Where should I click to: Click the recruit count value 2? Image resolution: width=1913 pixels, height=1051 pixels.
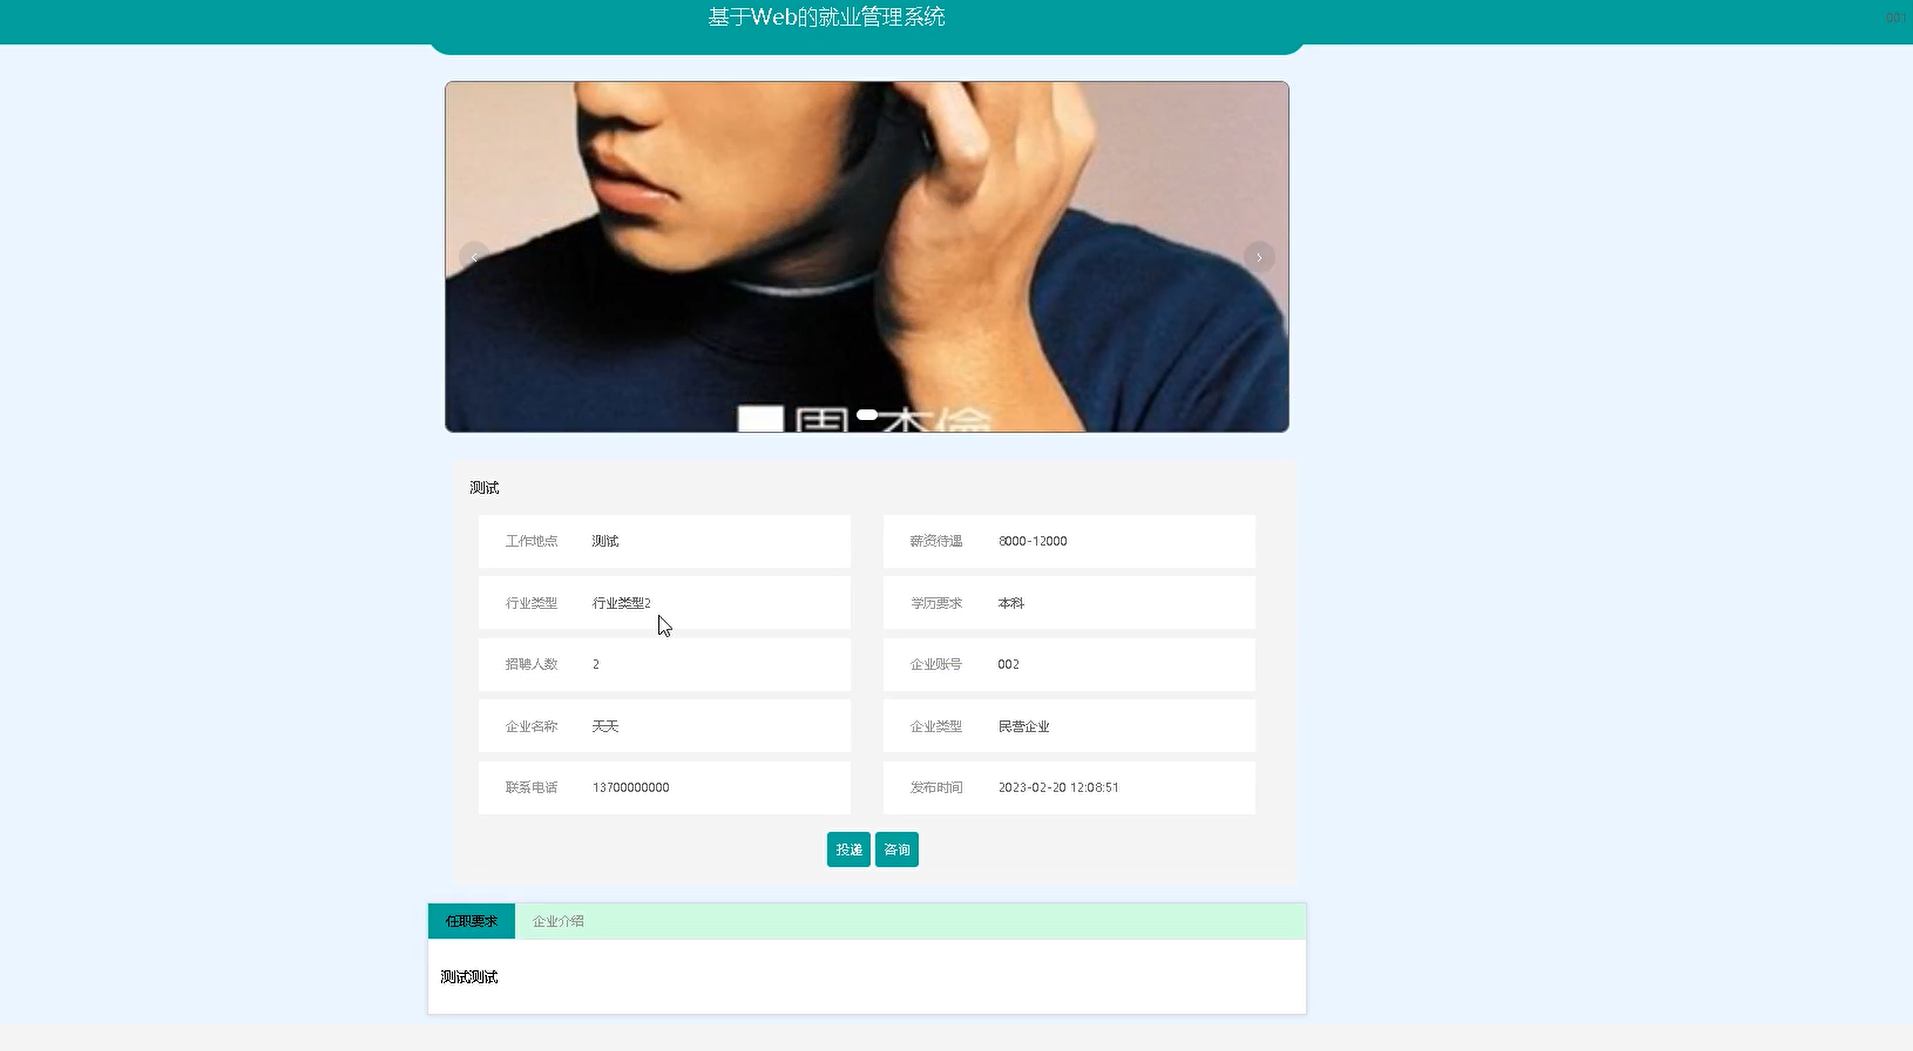point(596,664)
